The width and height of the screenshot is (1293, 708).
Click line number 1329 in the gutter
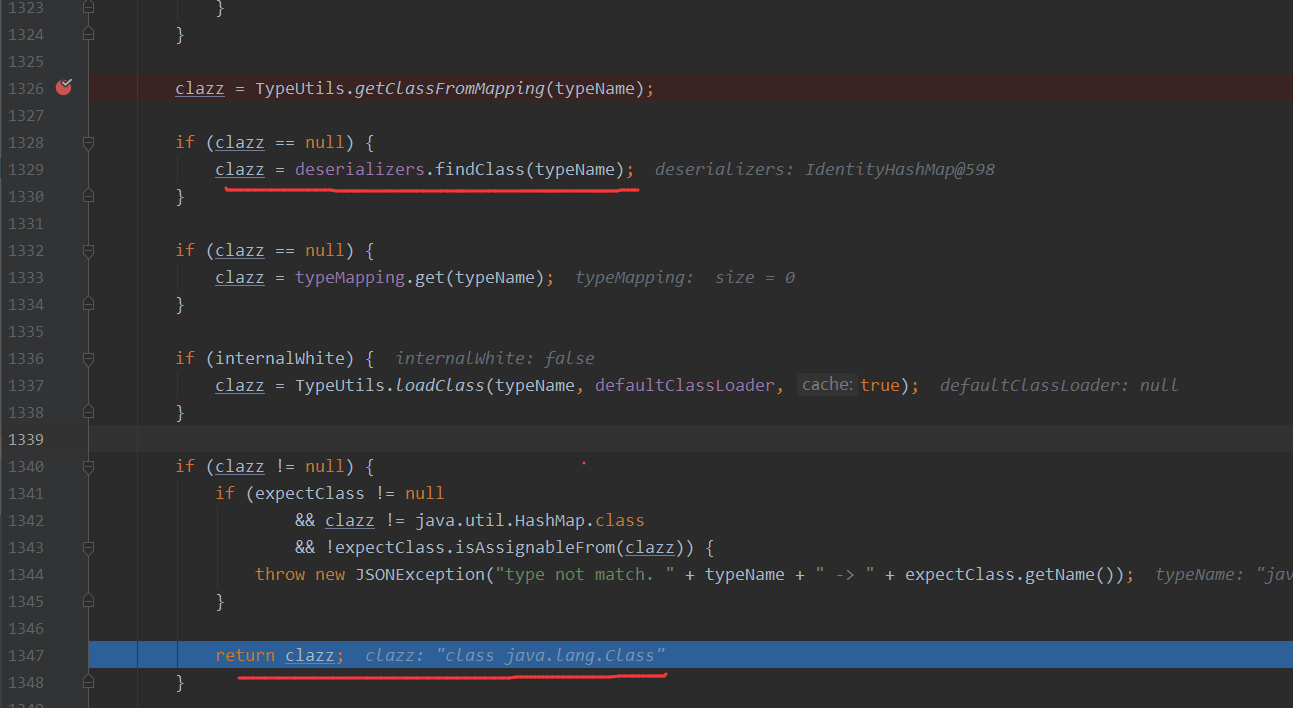(26, 169)
